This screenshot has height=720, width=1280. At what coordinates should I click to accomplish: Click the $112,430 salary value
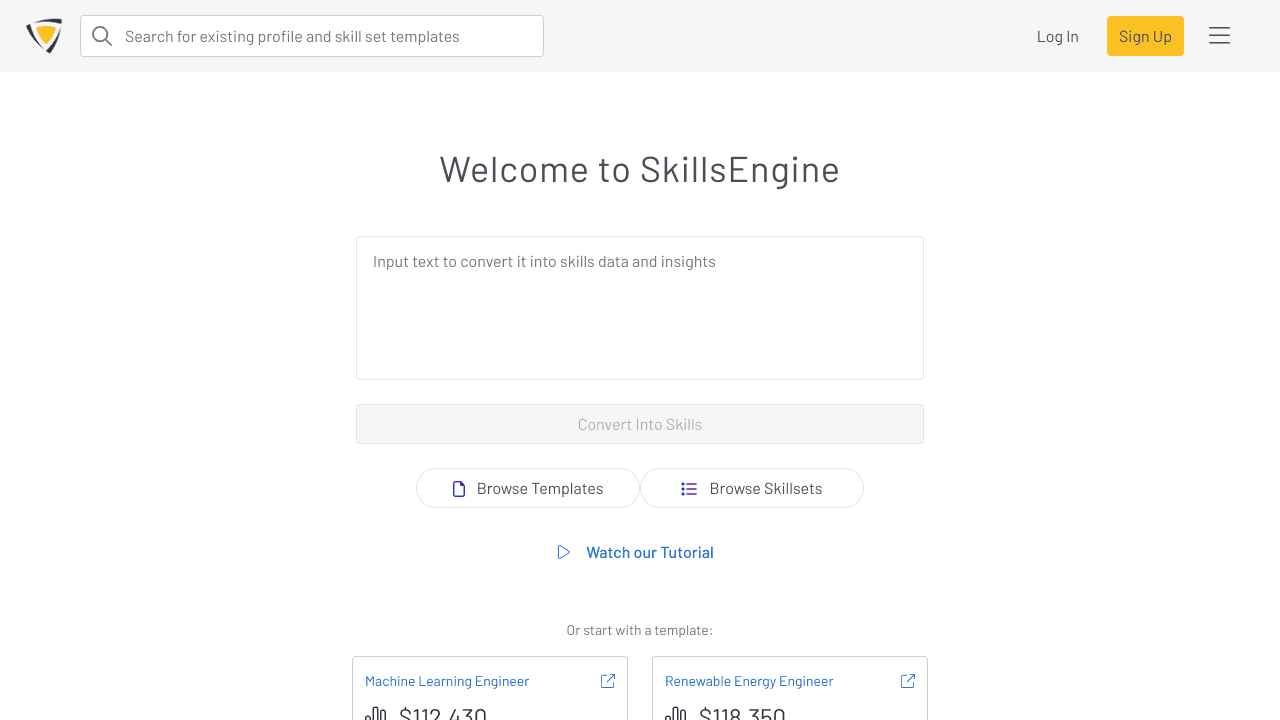click(443, 713)
